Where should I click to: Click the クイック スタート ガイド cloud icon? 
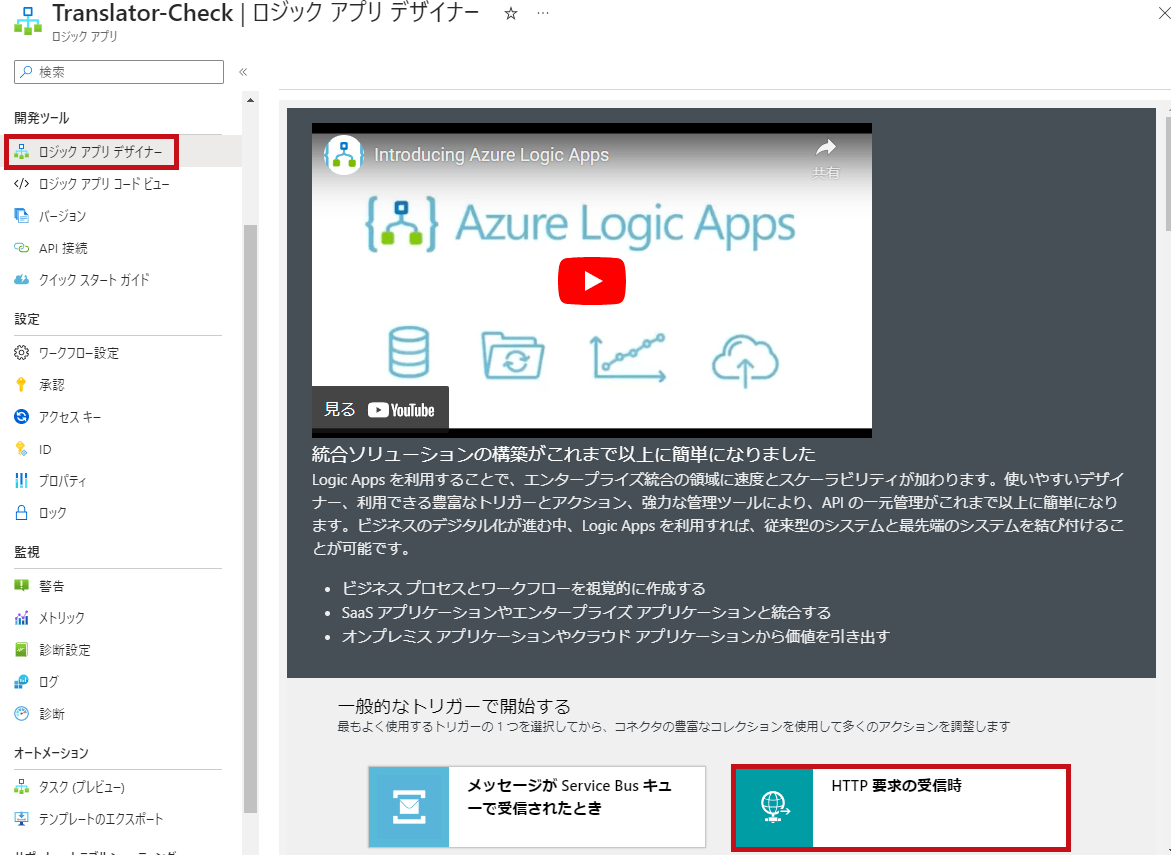[x=22, y=280]
